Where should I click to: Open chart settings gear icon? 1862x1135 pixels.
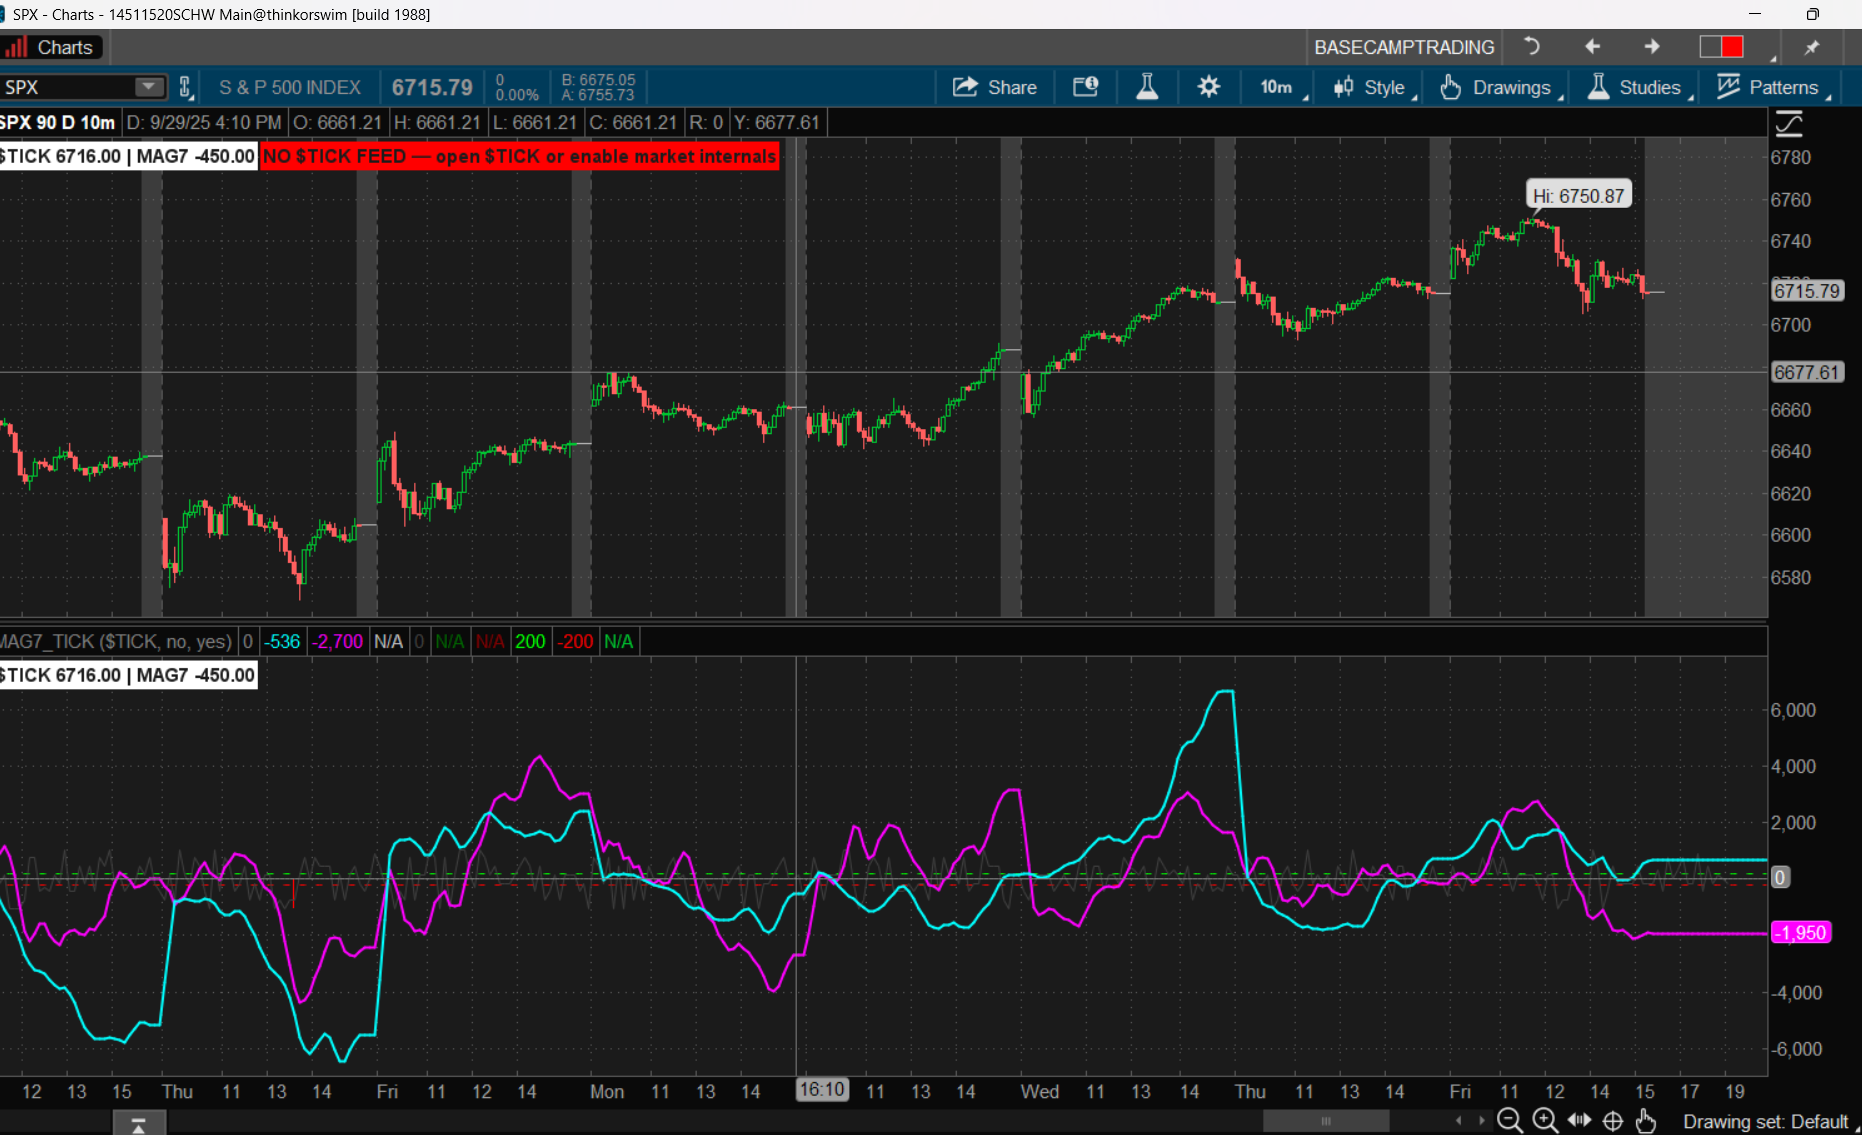tap(1208, 87)
